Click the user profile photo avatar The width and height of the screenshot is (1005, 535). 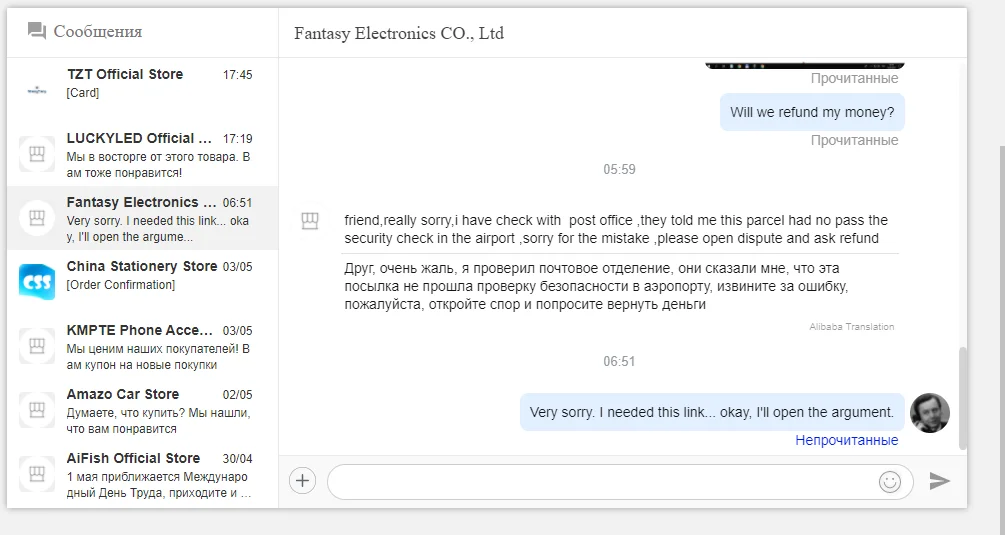pyautogui.click(x=930, y=412)
